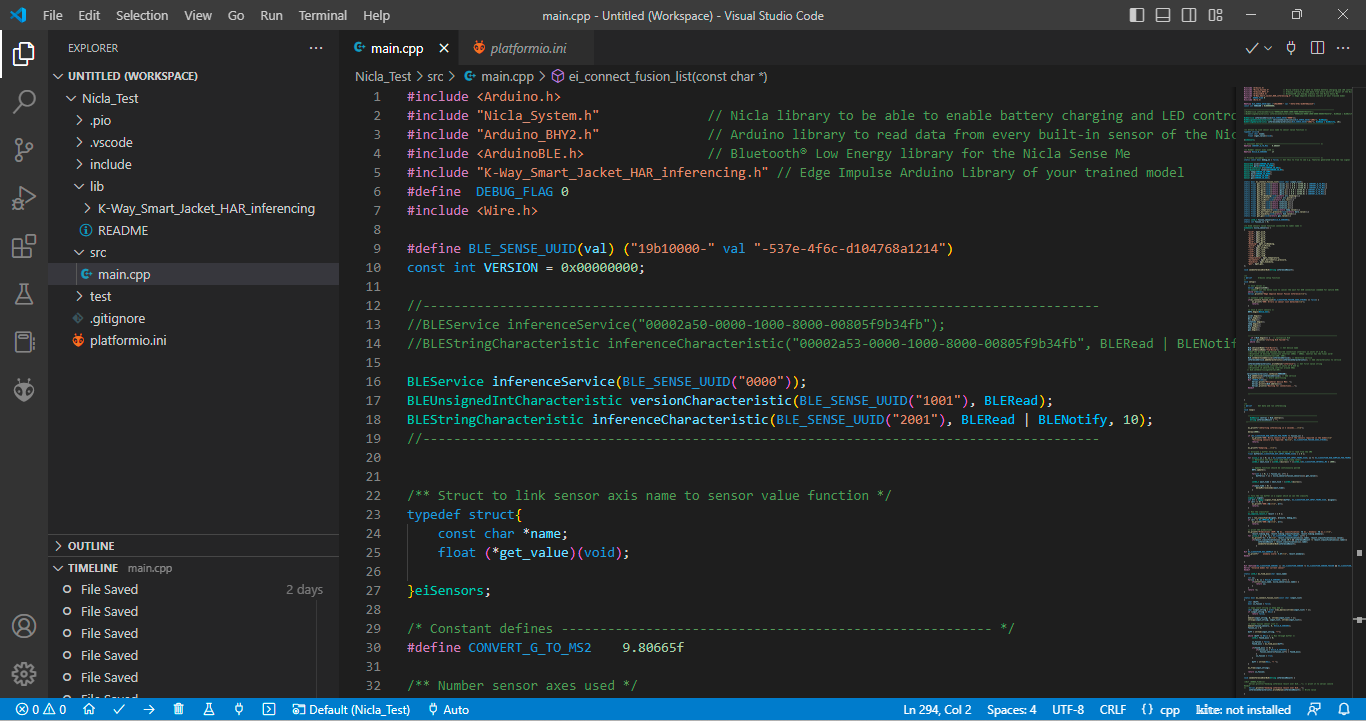Click the CRLF line ending indicator
Image resolution: width=1366 pixels, height=721 pixels.
[1113, 709]
